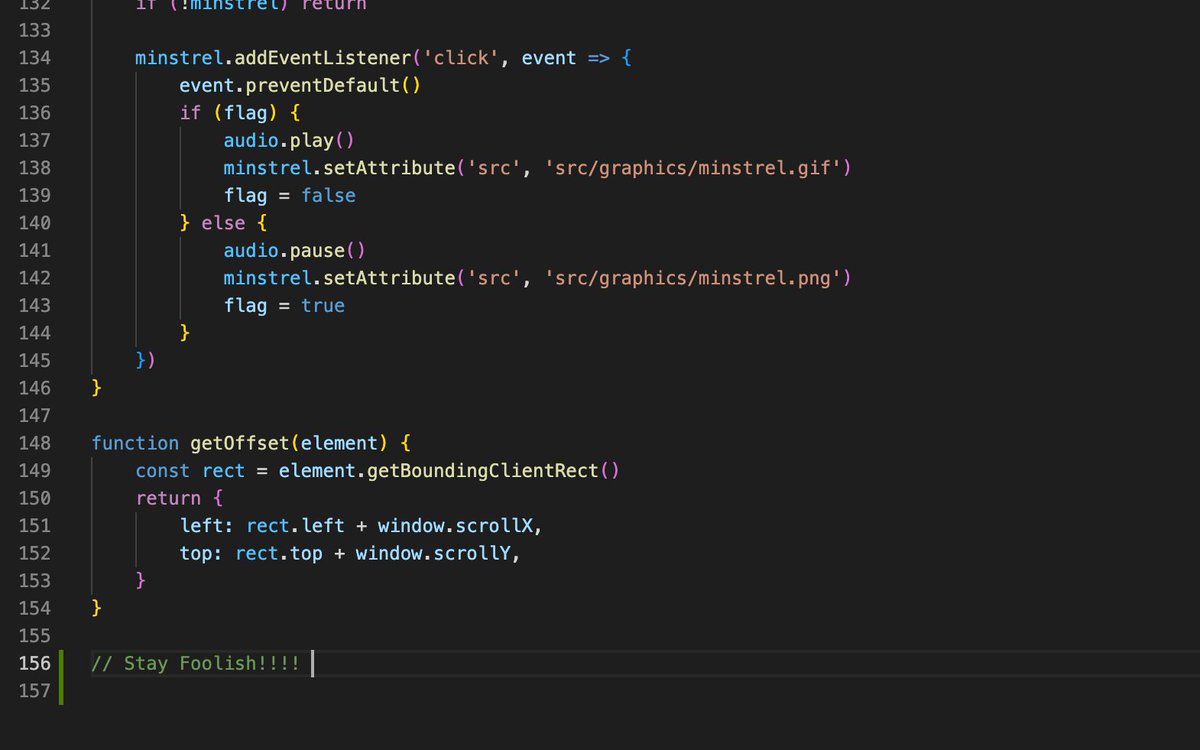Click line number 153 in the gutter
This screenshot has width=1200, height=750.
[x=34, y=580]
